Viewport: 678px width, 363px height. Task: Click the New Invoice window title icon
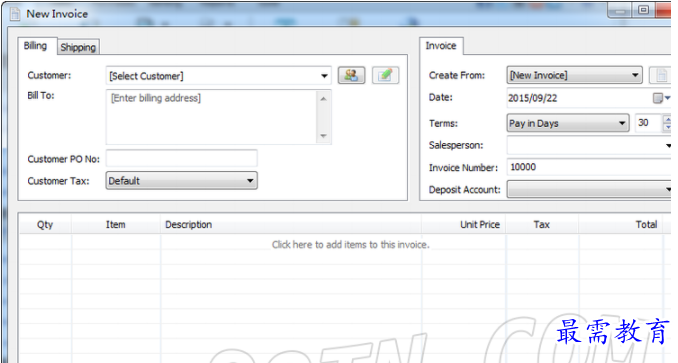(15, 14)
